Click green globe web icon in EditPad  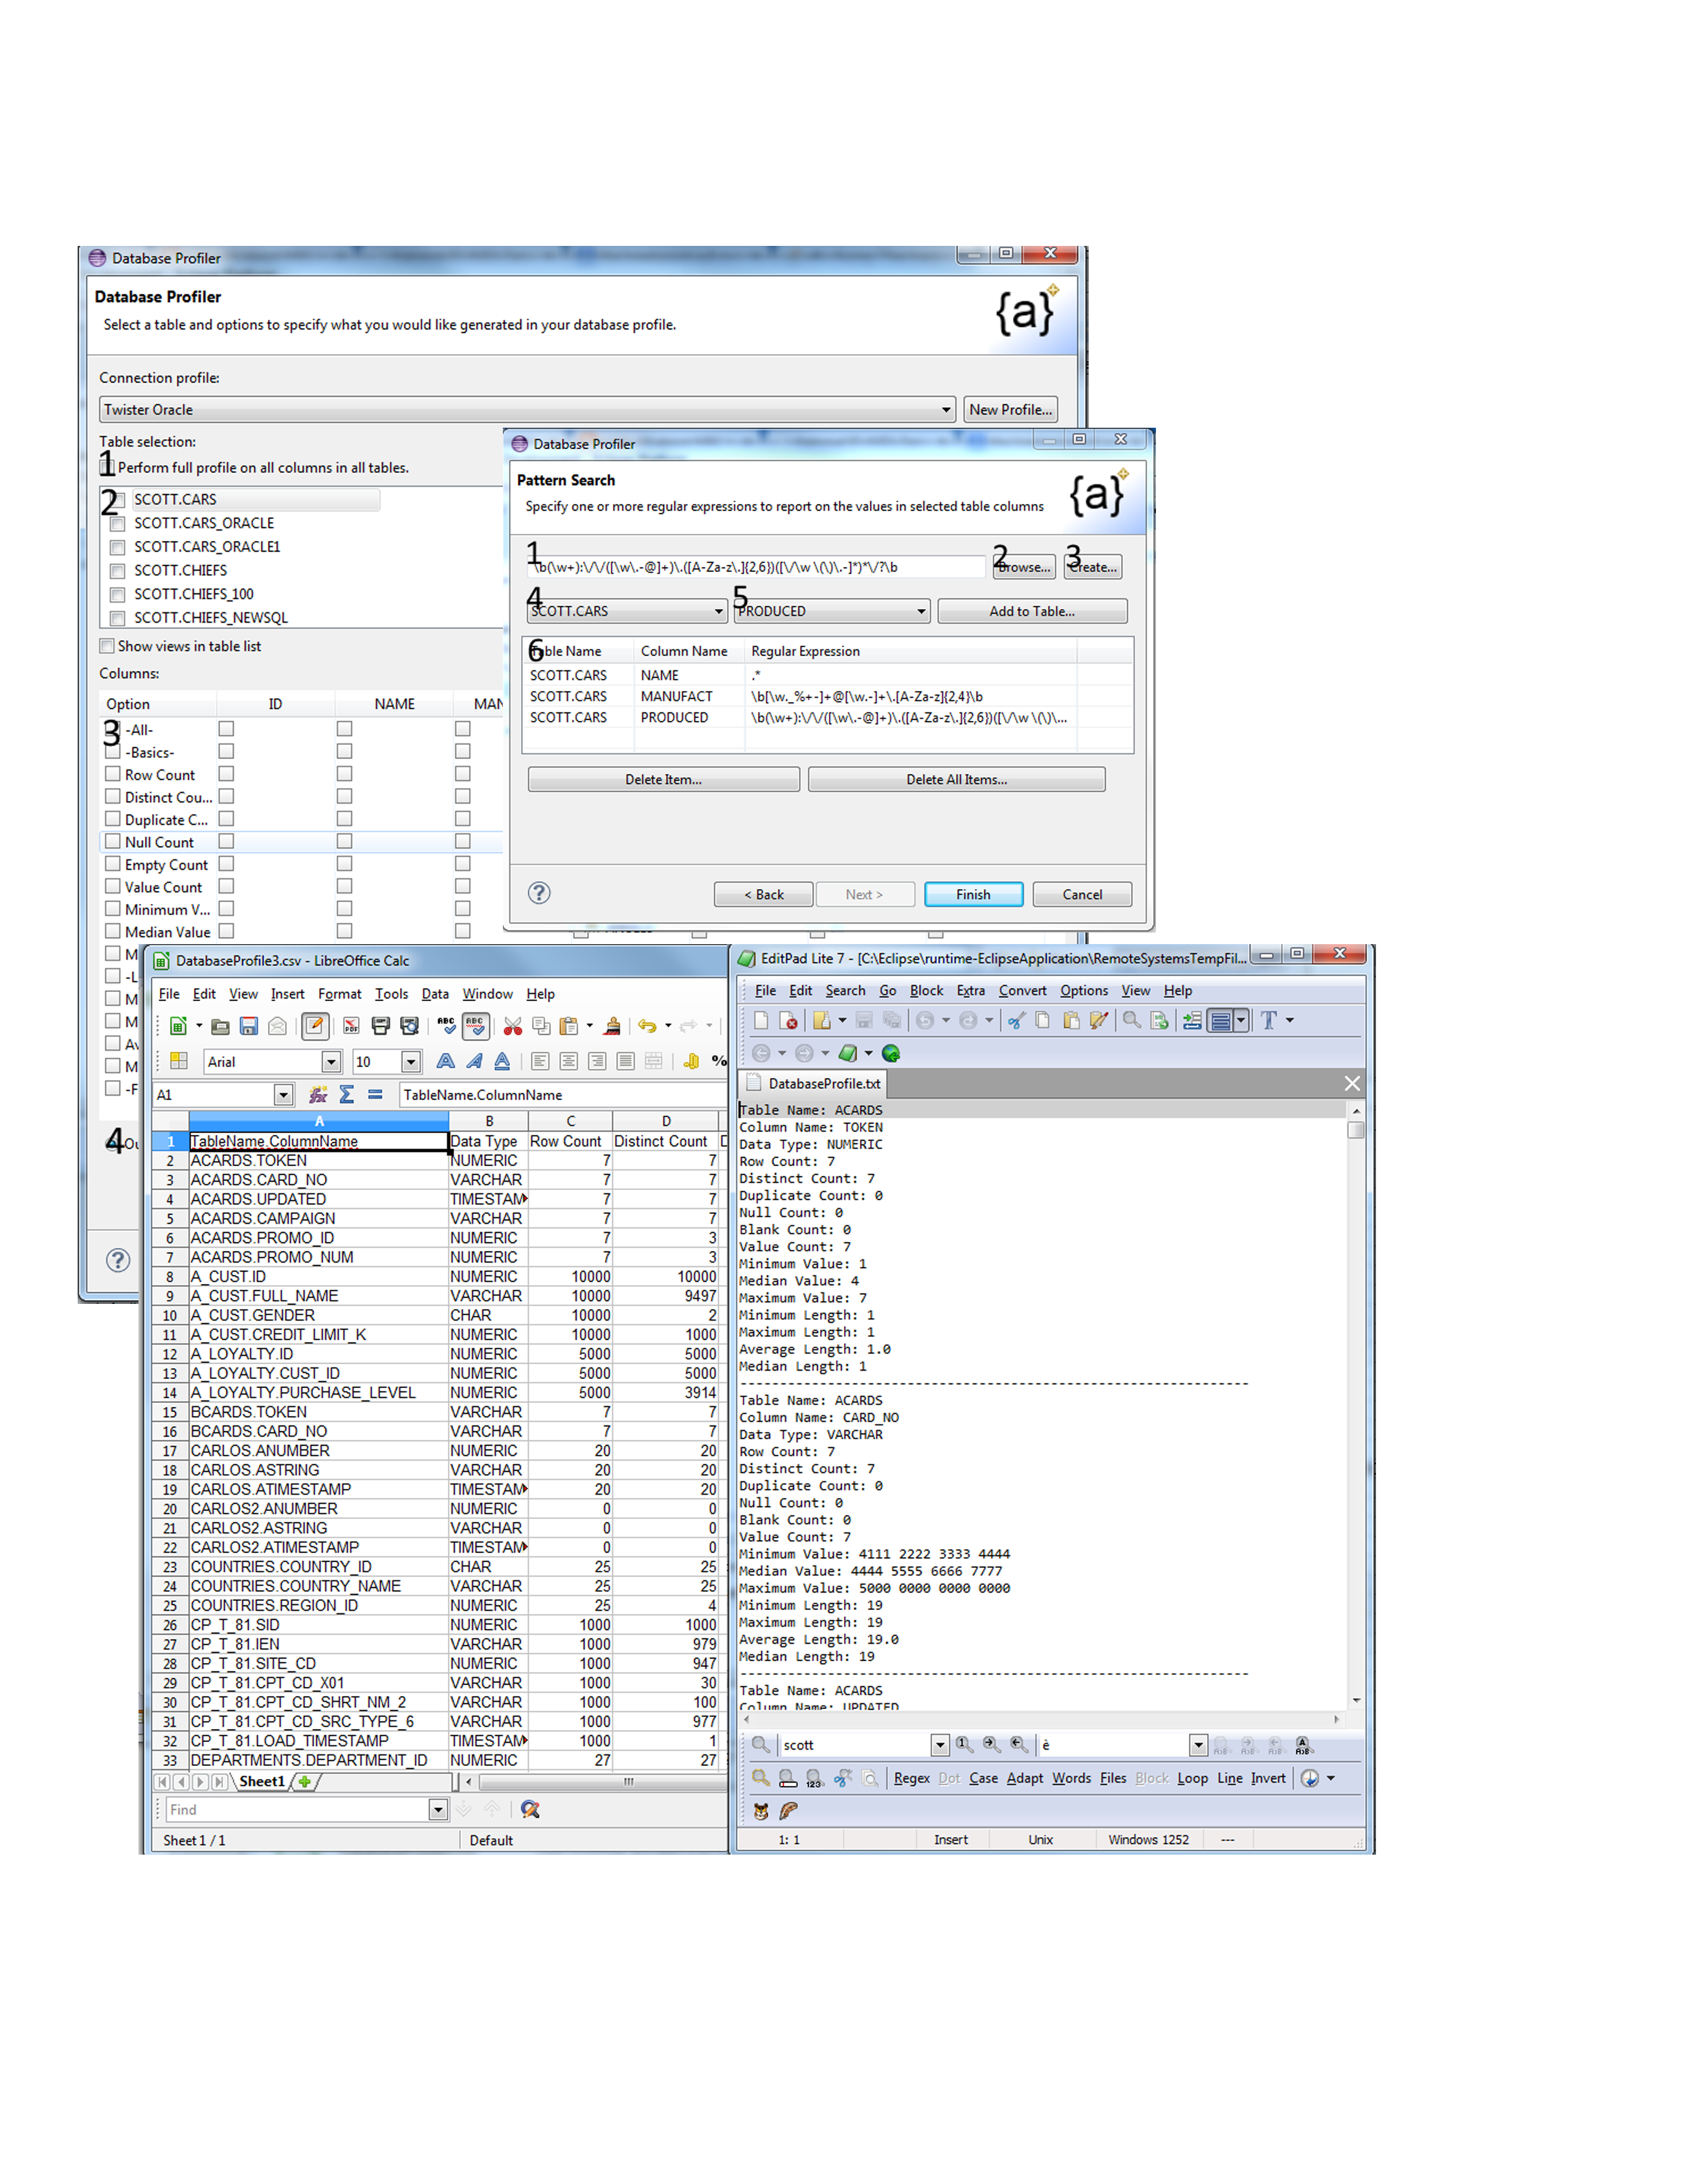point(891,1053)
